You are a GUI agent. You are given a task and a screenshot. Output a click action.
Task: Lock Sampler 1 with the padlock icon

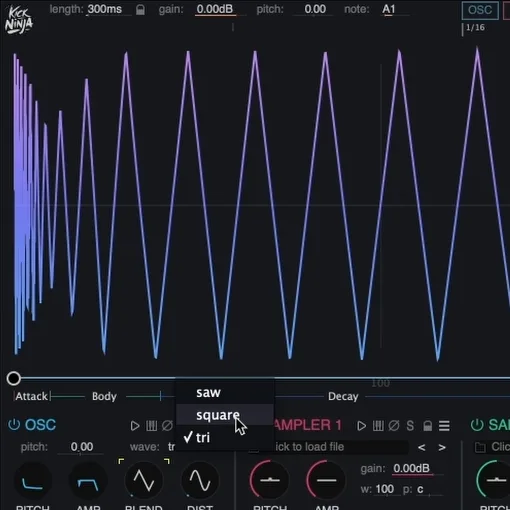427,426
